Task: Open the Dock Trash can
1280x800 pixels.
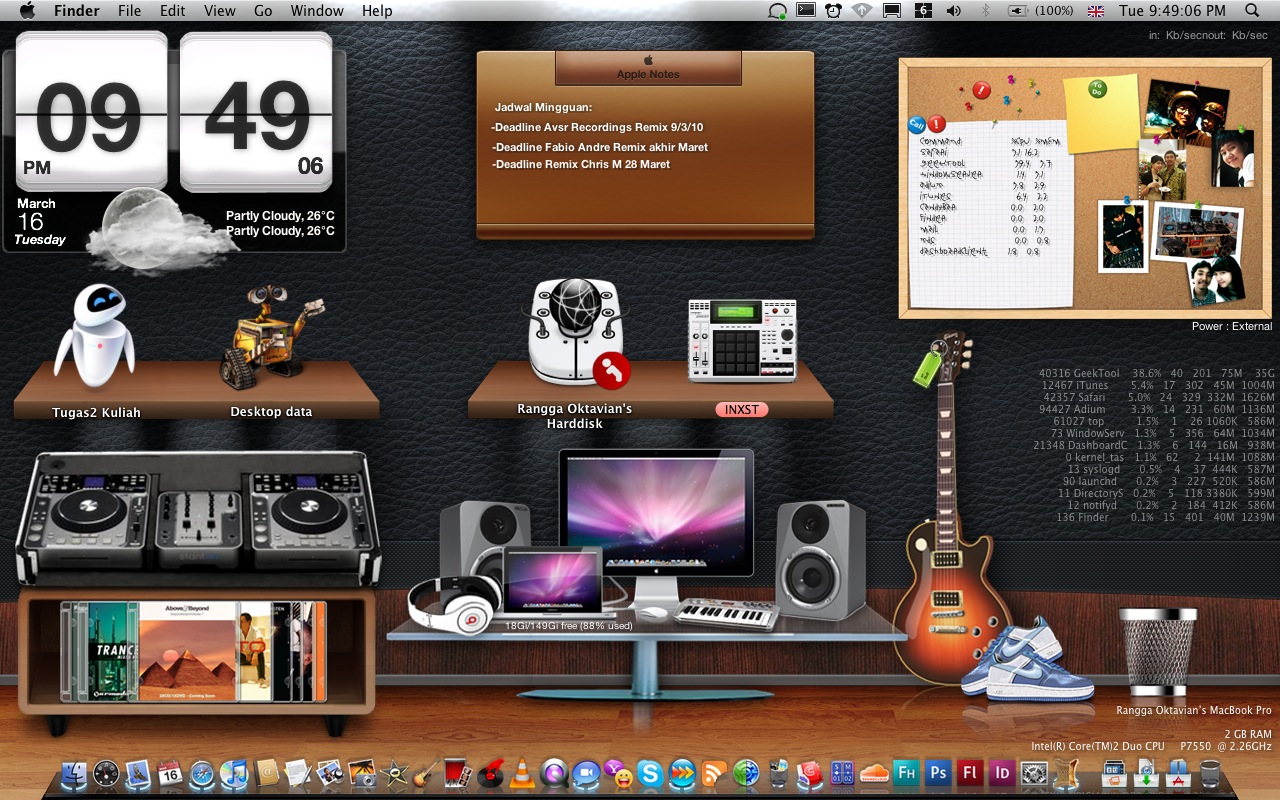Action: 1210,773
